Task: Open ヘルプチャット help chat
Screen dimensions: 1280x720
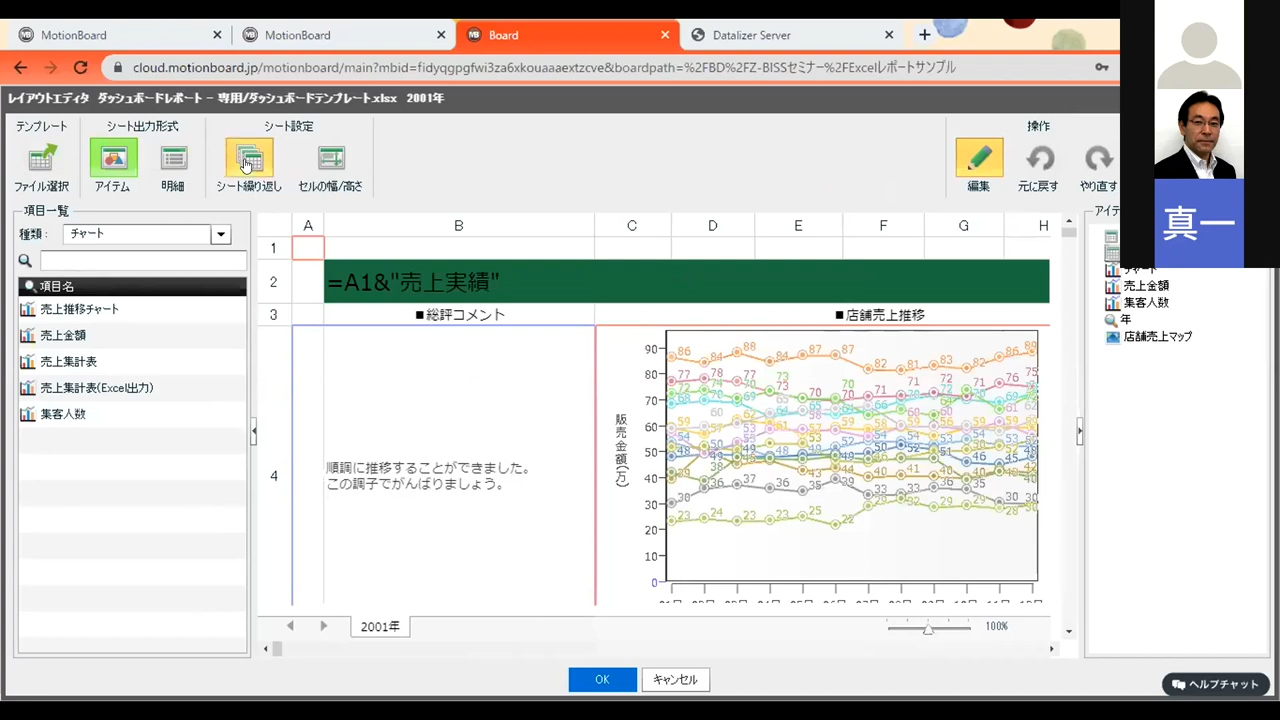Action: [x=1216, y=684]
